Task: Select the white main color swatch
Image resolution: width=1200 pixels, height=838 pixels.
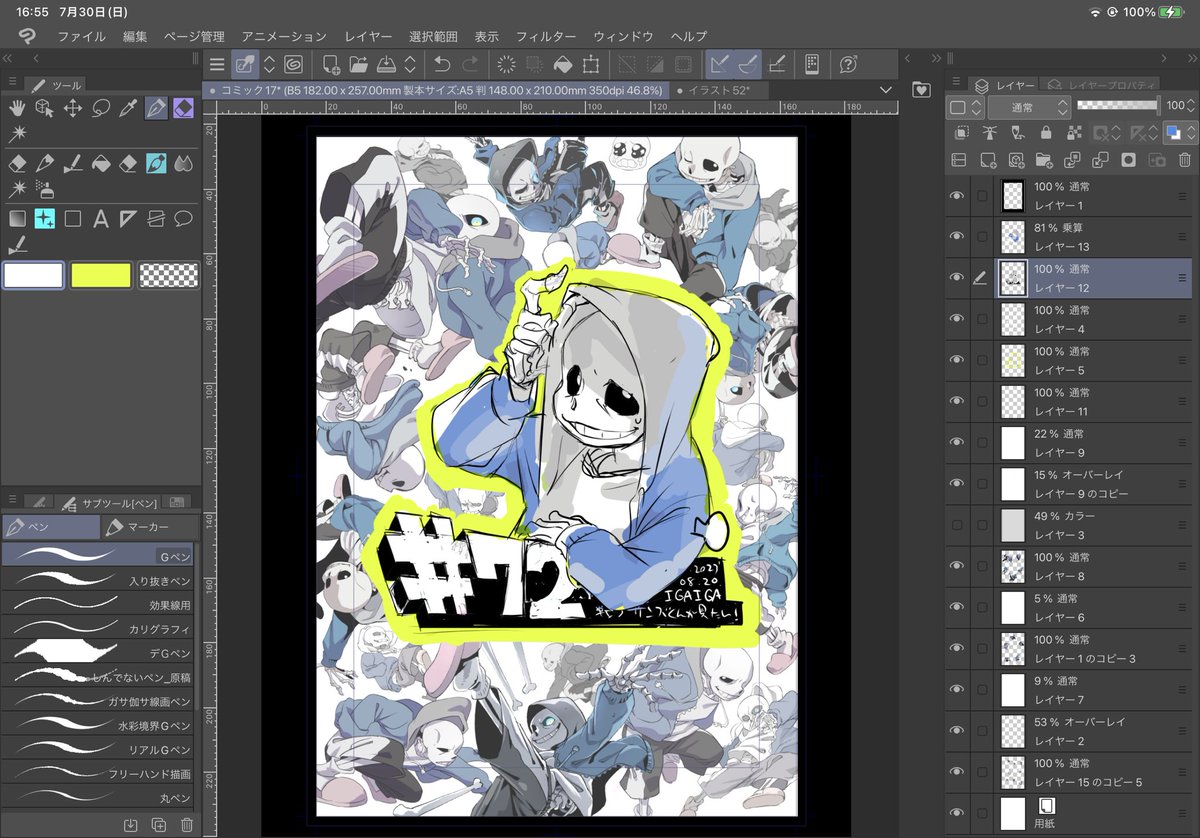Action: tap(33, 275)
